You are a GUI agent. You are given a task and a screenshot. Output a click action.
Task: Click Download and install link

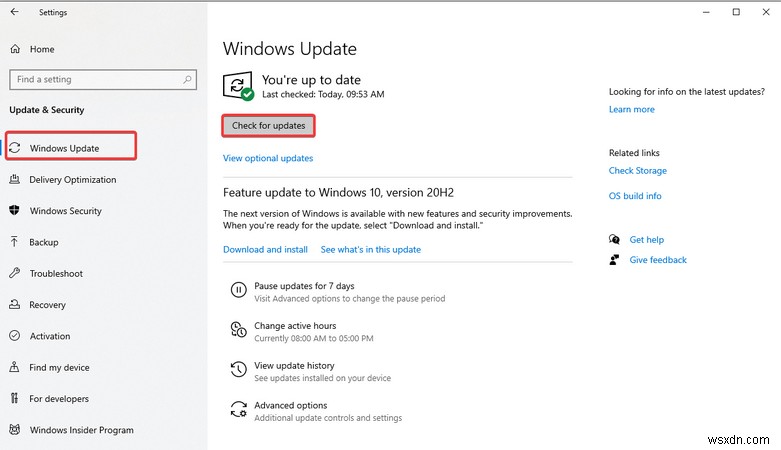click(x=265, y=249)
